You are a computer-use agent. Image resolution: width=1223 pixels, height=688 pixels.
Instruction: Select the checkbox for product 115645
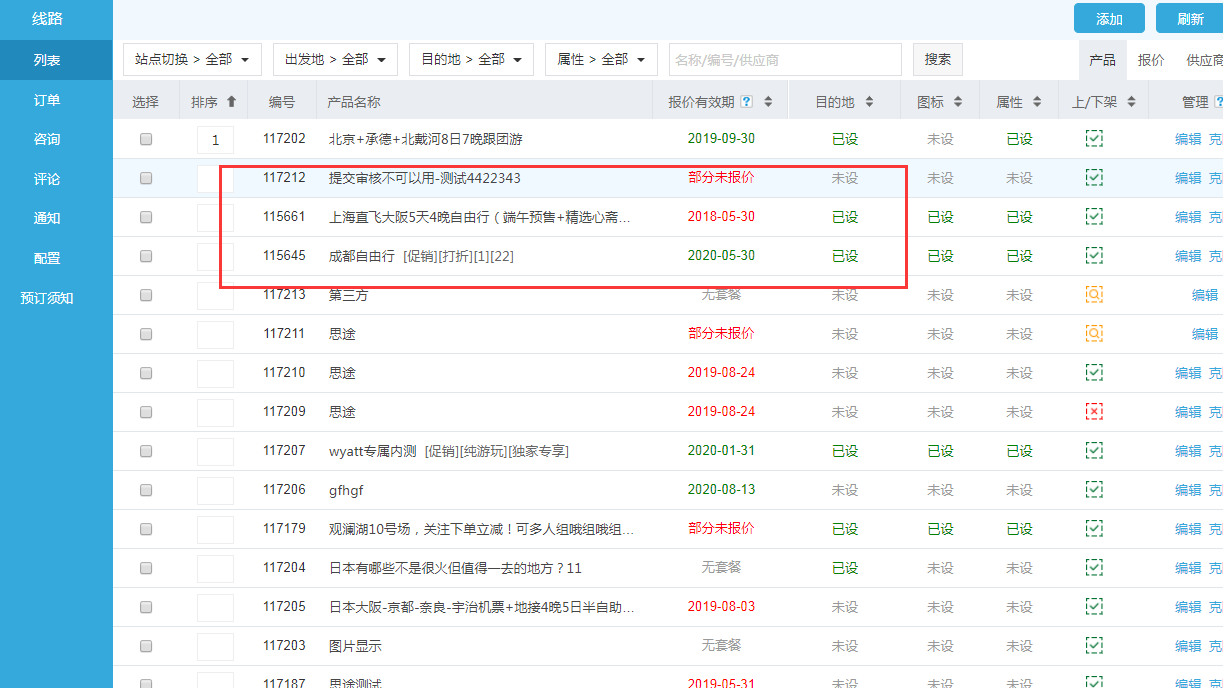(146, 256)
